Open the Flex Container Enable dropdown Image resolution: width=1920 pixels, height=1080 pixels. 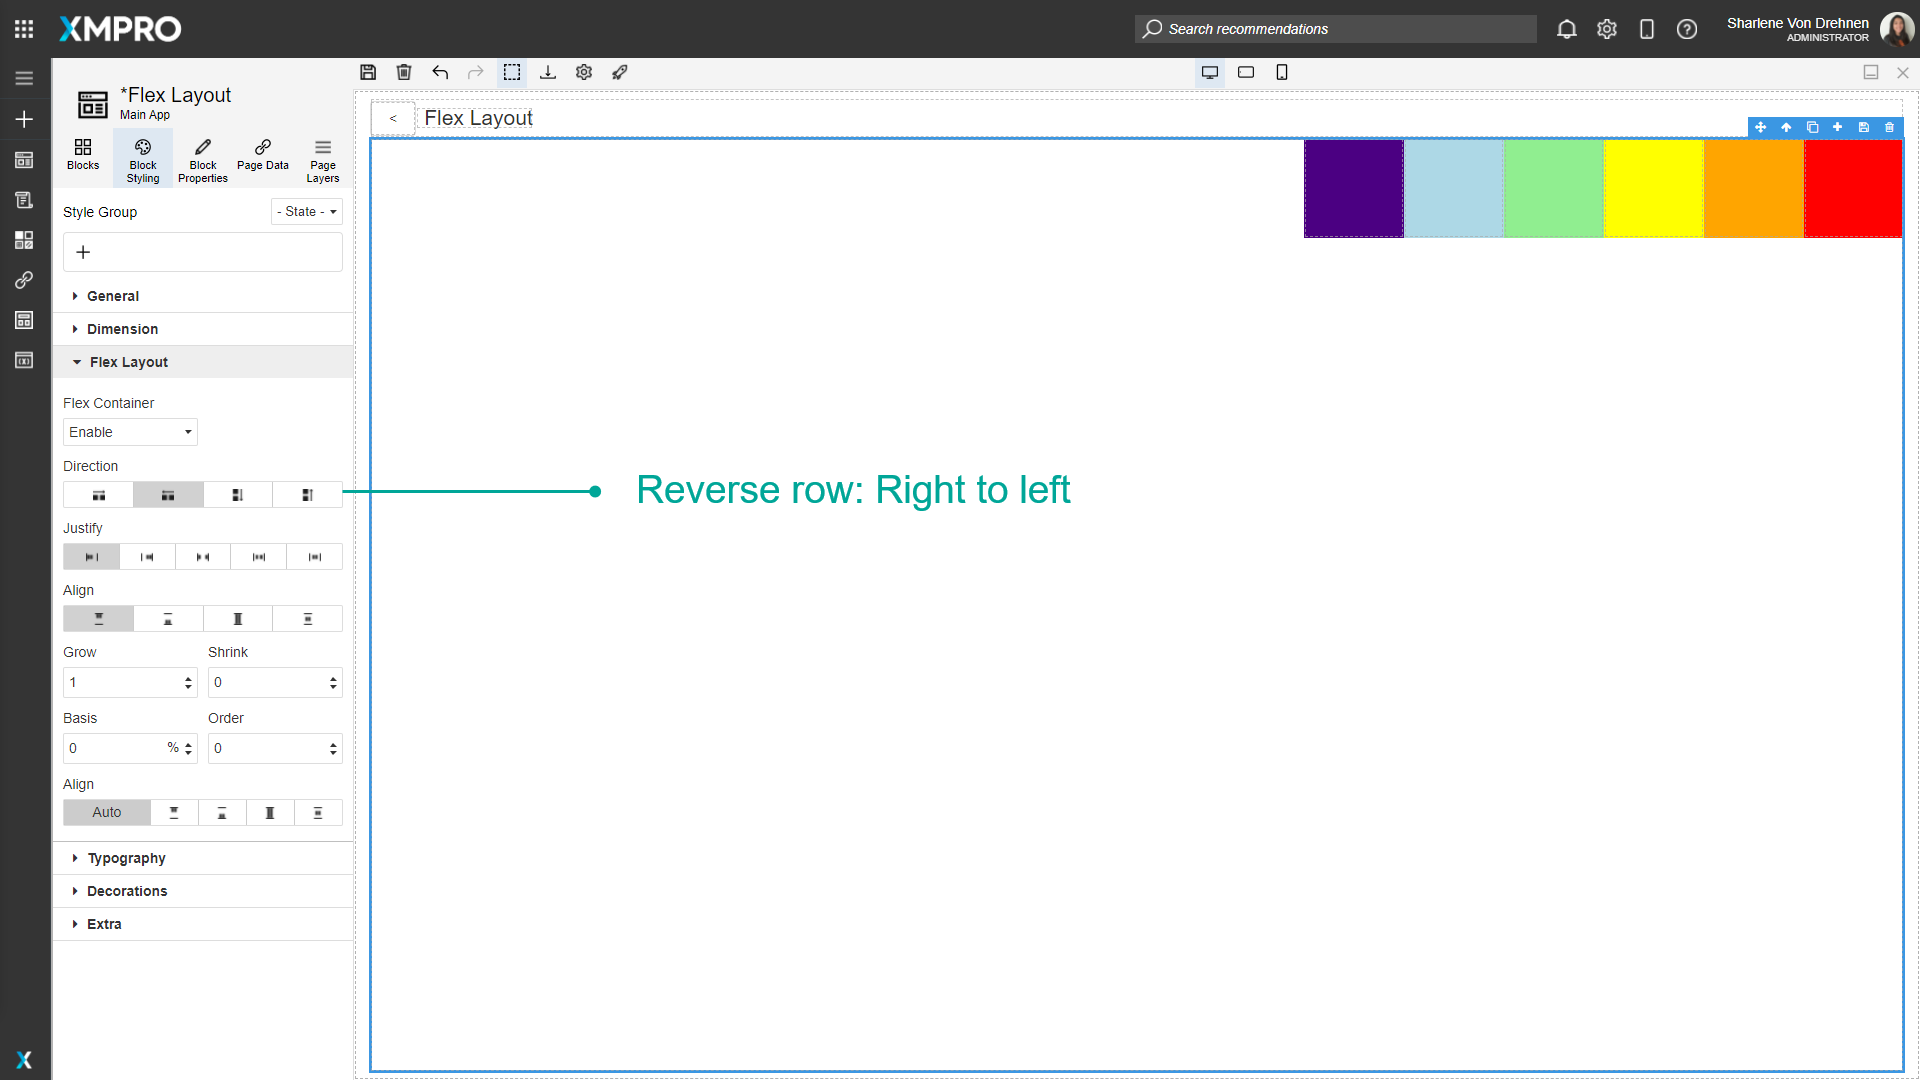130,432
